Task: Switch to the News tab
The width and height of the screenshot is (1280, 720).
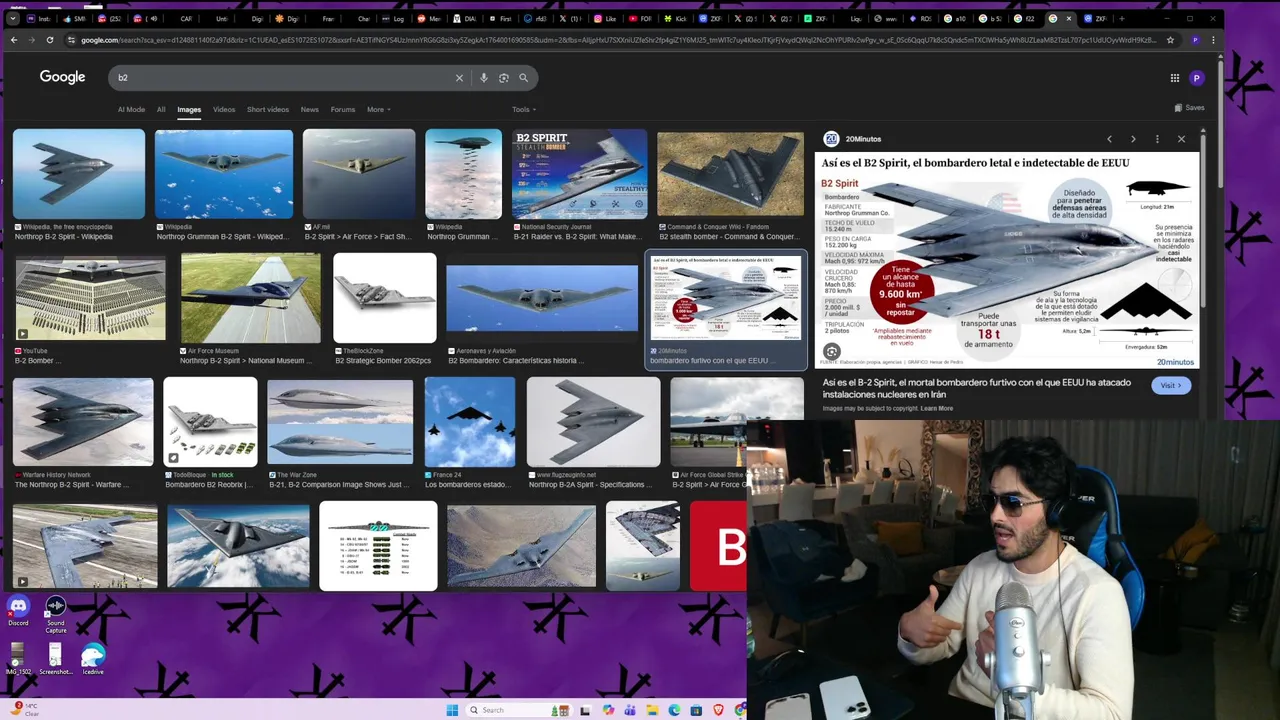Action: click(310, 109)
